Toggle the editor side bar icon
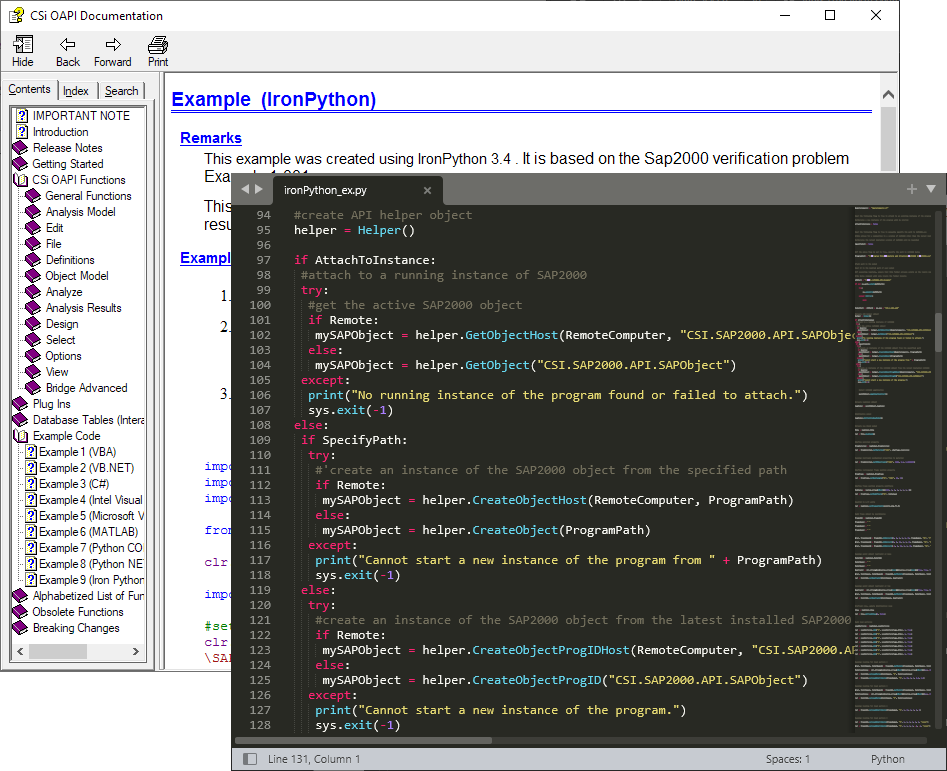The width and height of the screenshot is (947, 771). click(250, 759)
